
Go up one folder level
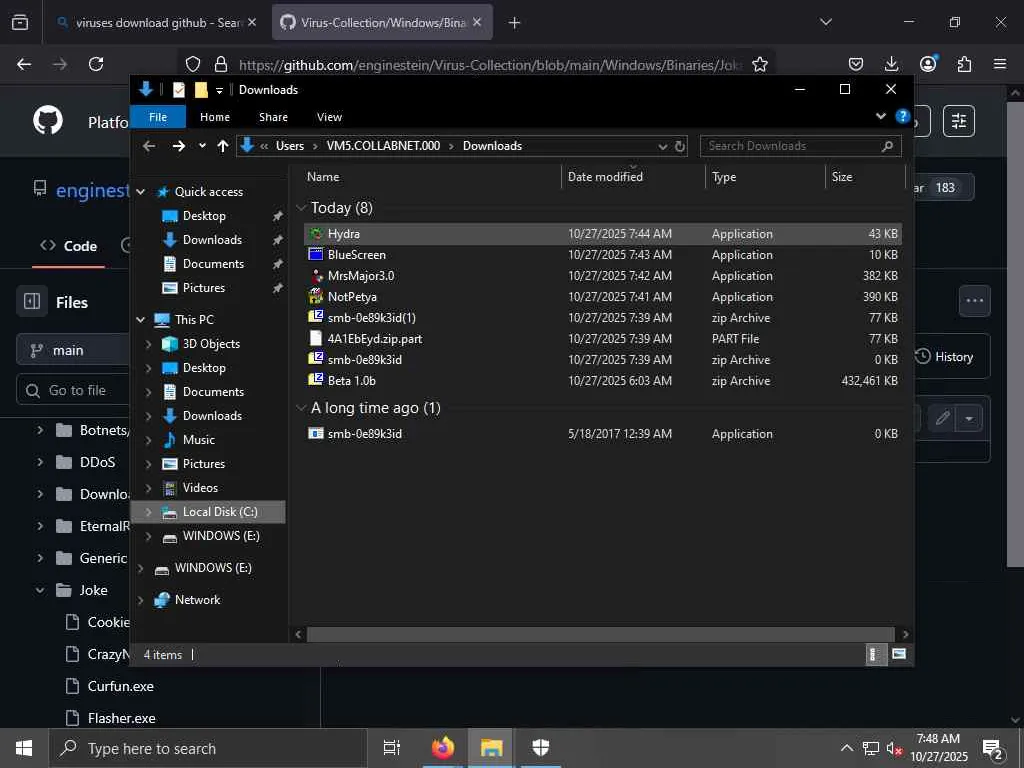click(223, 146)
